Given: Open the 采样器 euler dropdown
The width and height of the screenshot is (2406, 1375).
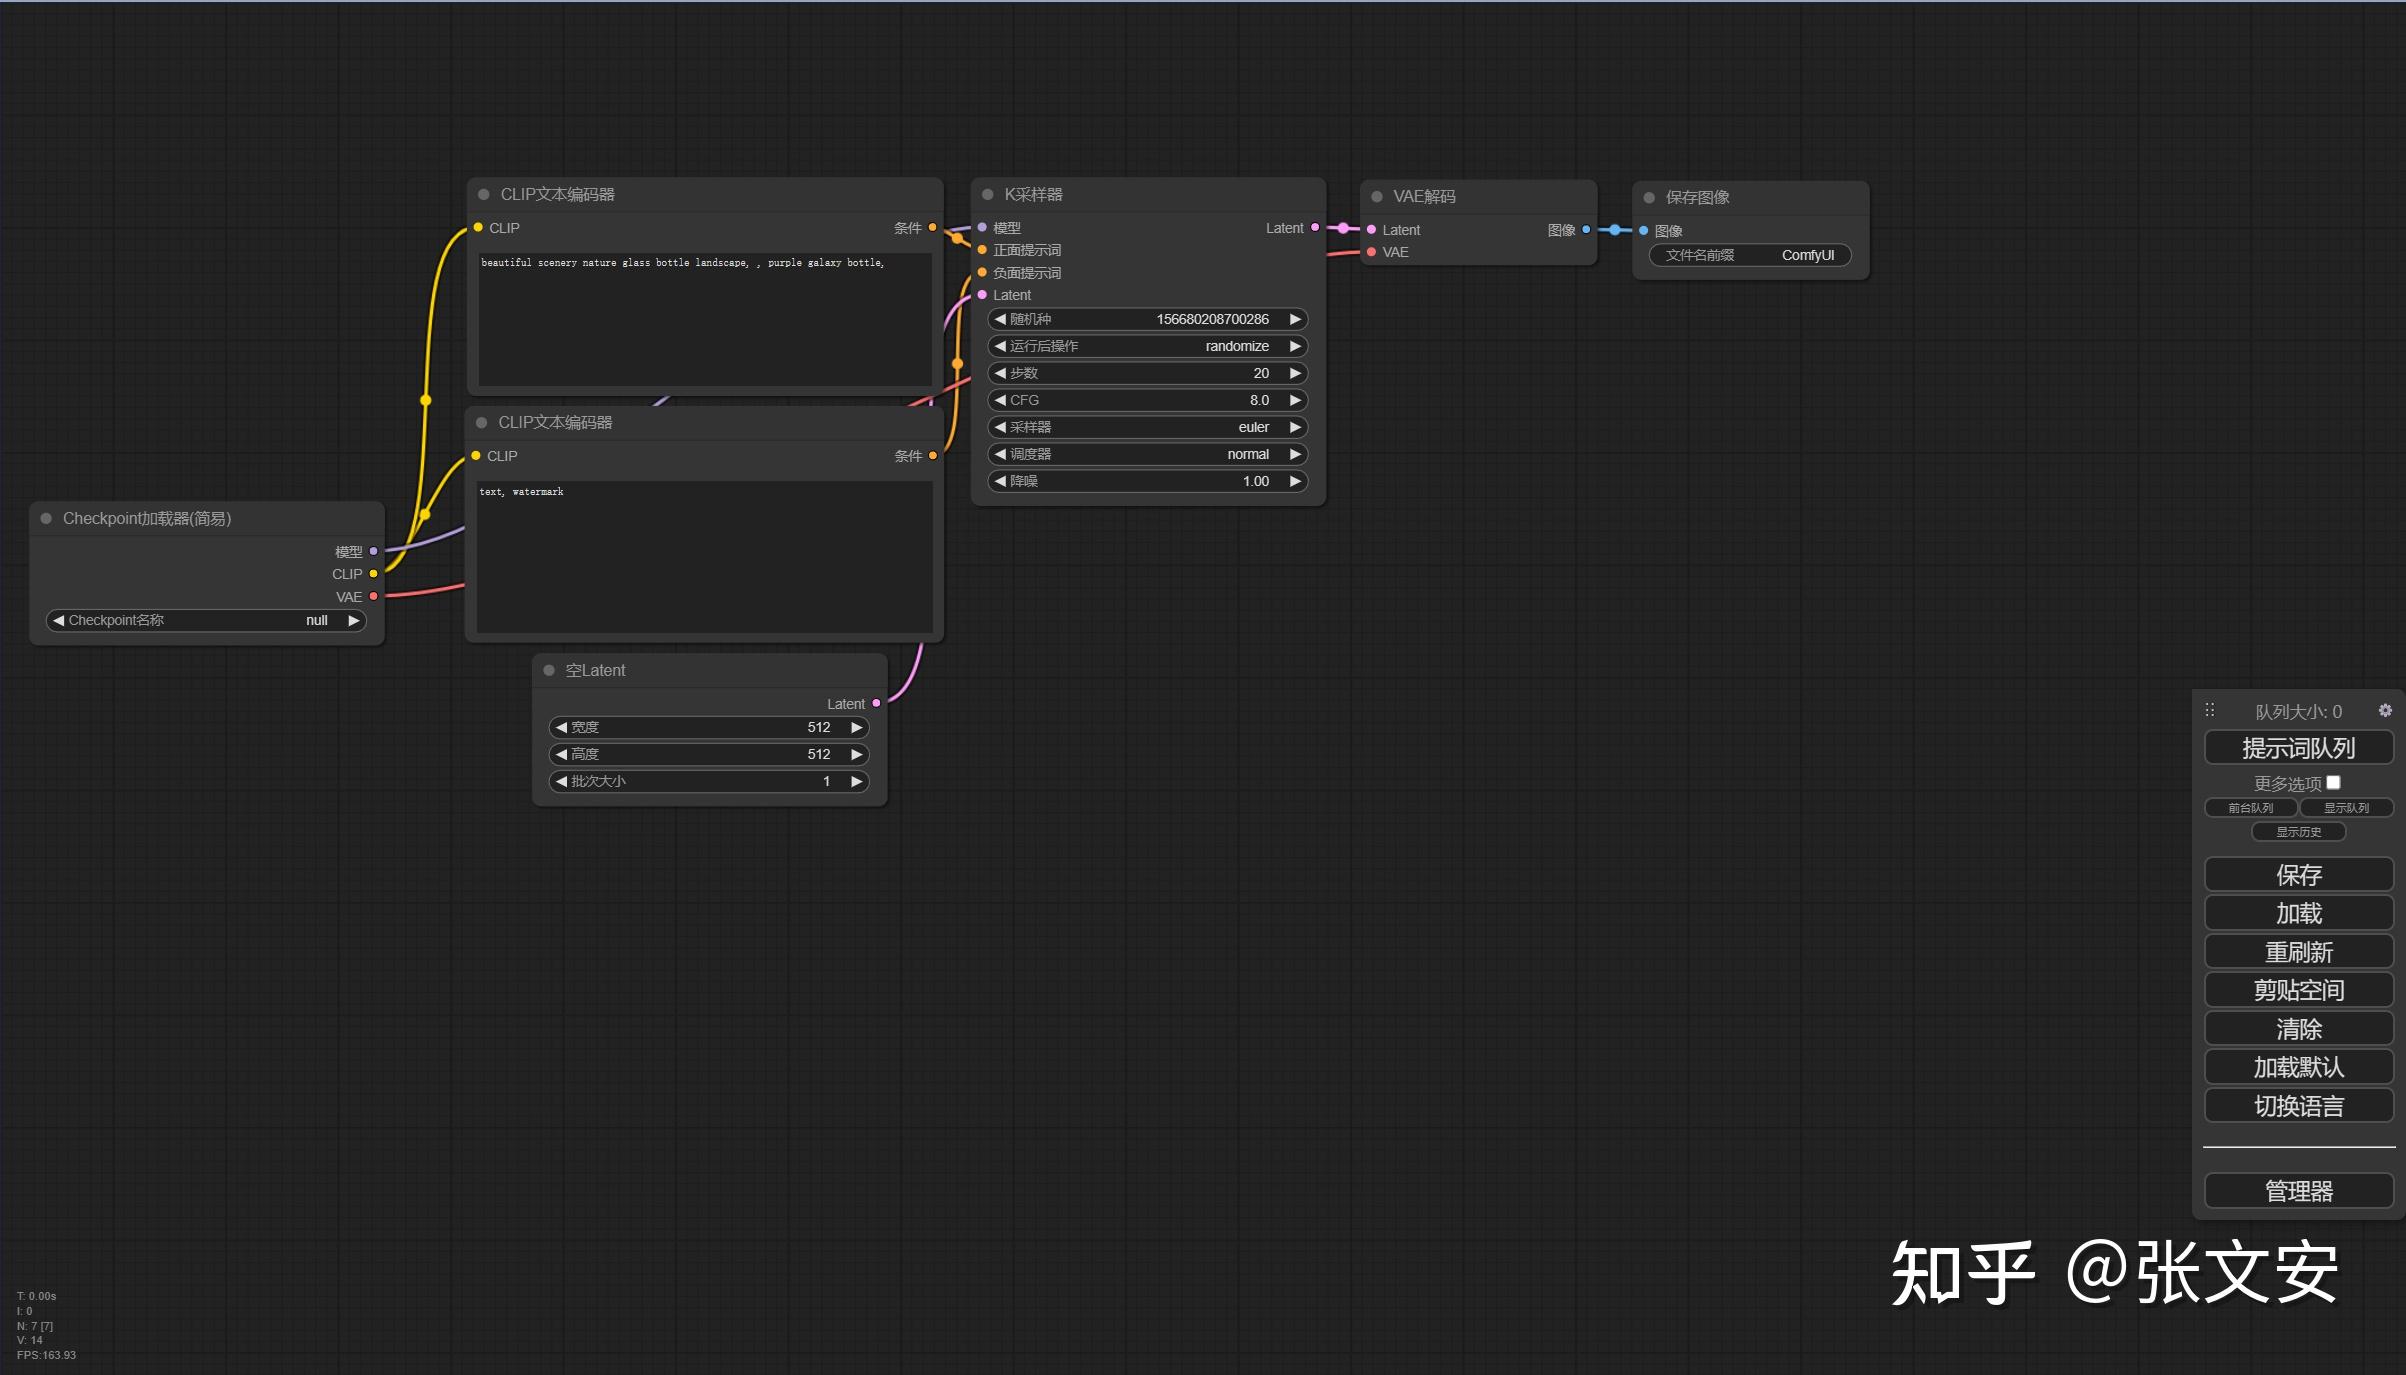Looking at the screenshot, I should 1147,427.
